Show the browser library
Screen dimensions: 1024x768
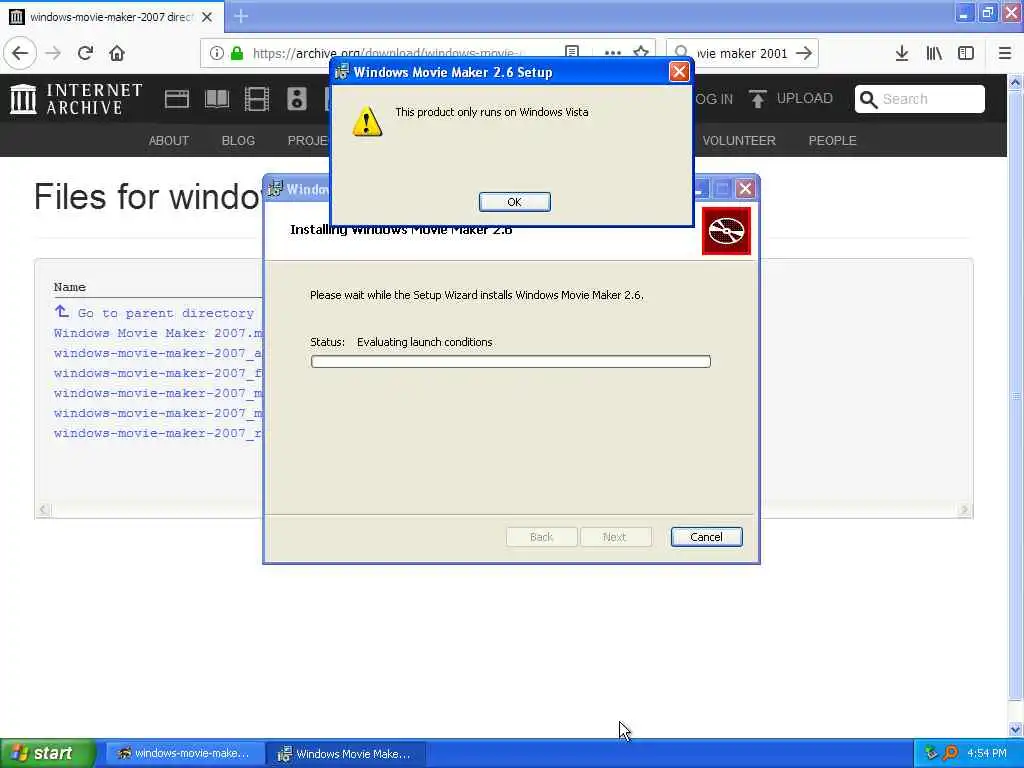[x=934, y=53]
